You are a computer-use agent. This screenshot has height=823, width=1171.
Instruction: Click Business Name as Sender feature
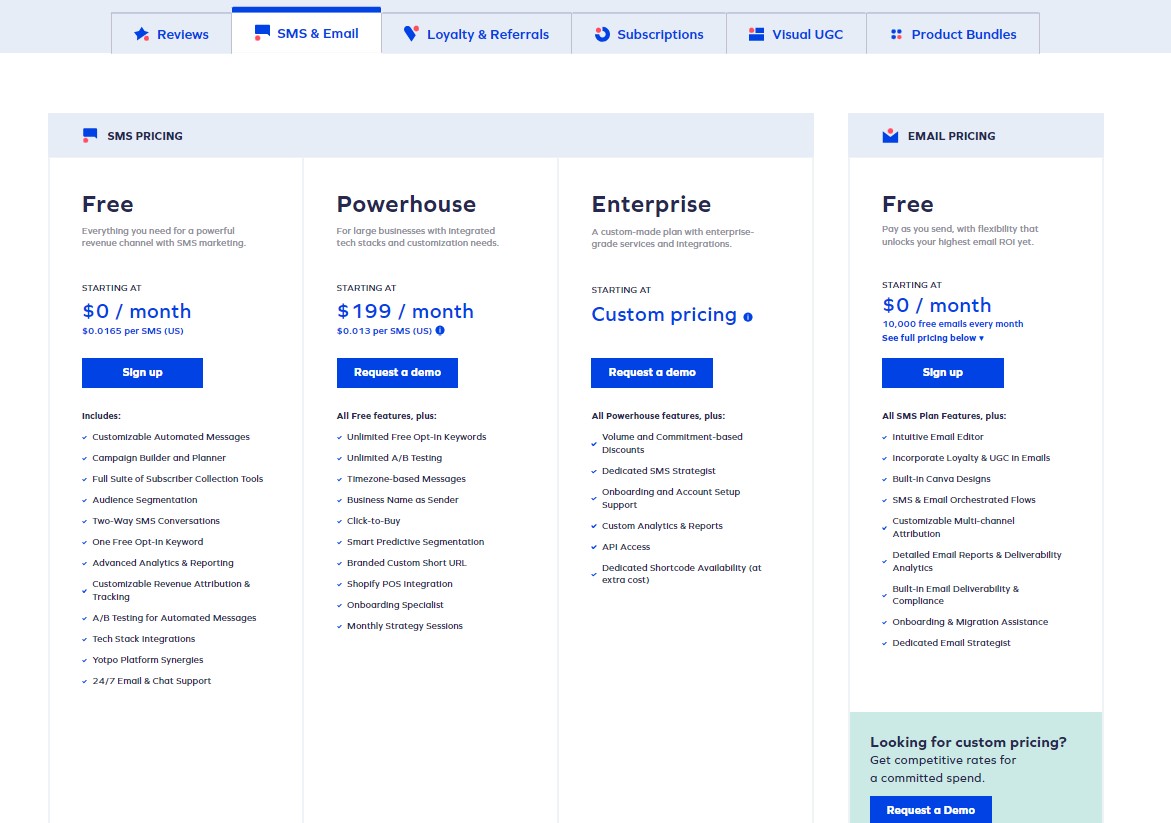coord(403,500)
